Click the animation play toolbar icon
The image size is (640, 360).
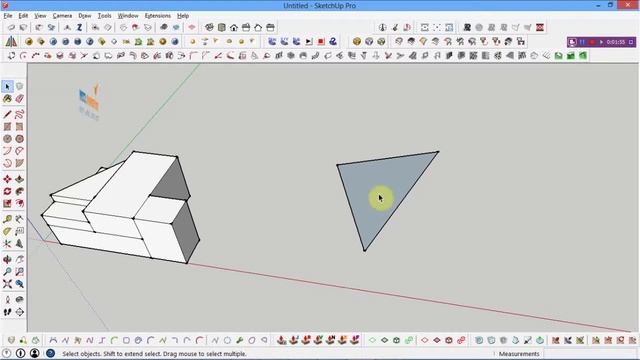(x=309, y=41)
